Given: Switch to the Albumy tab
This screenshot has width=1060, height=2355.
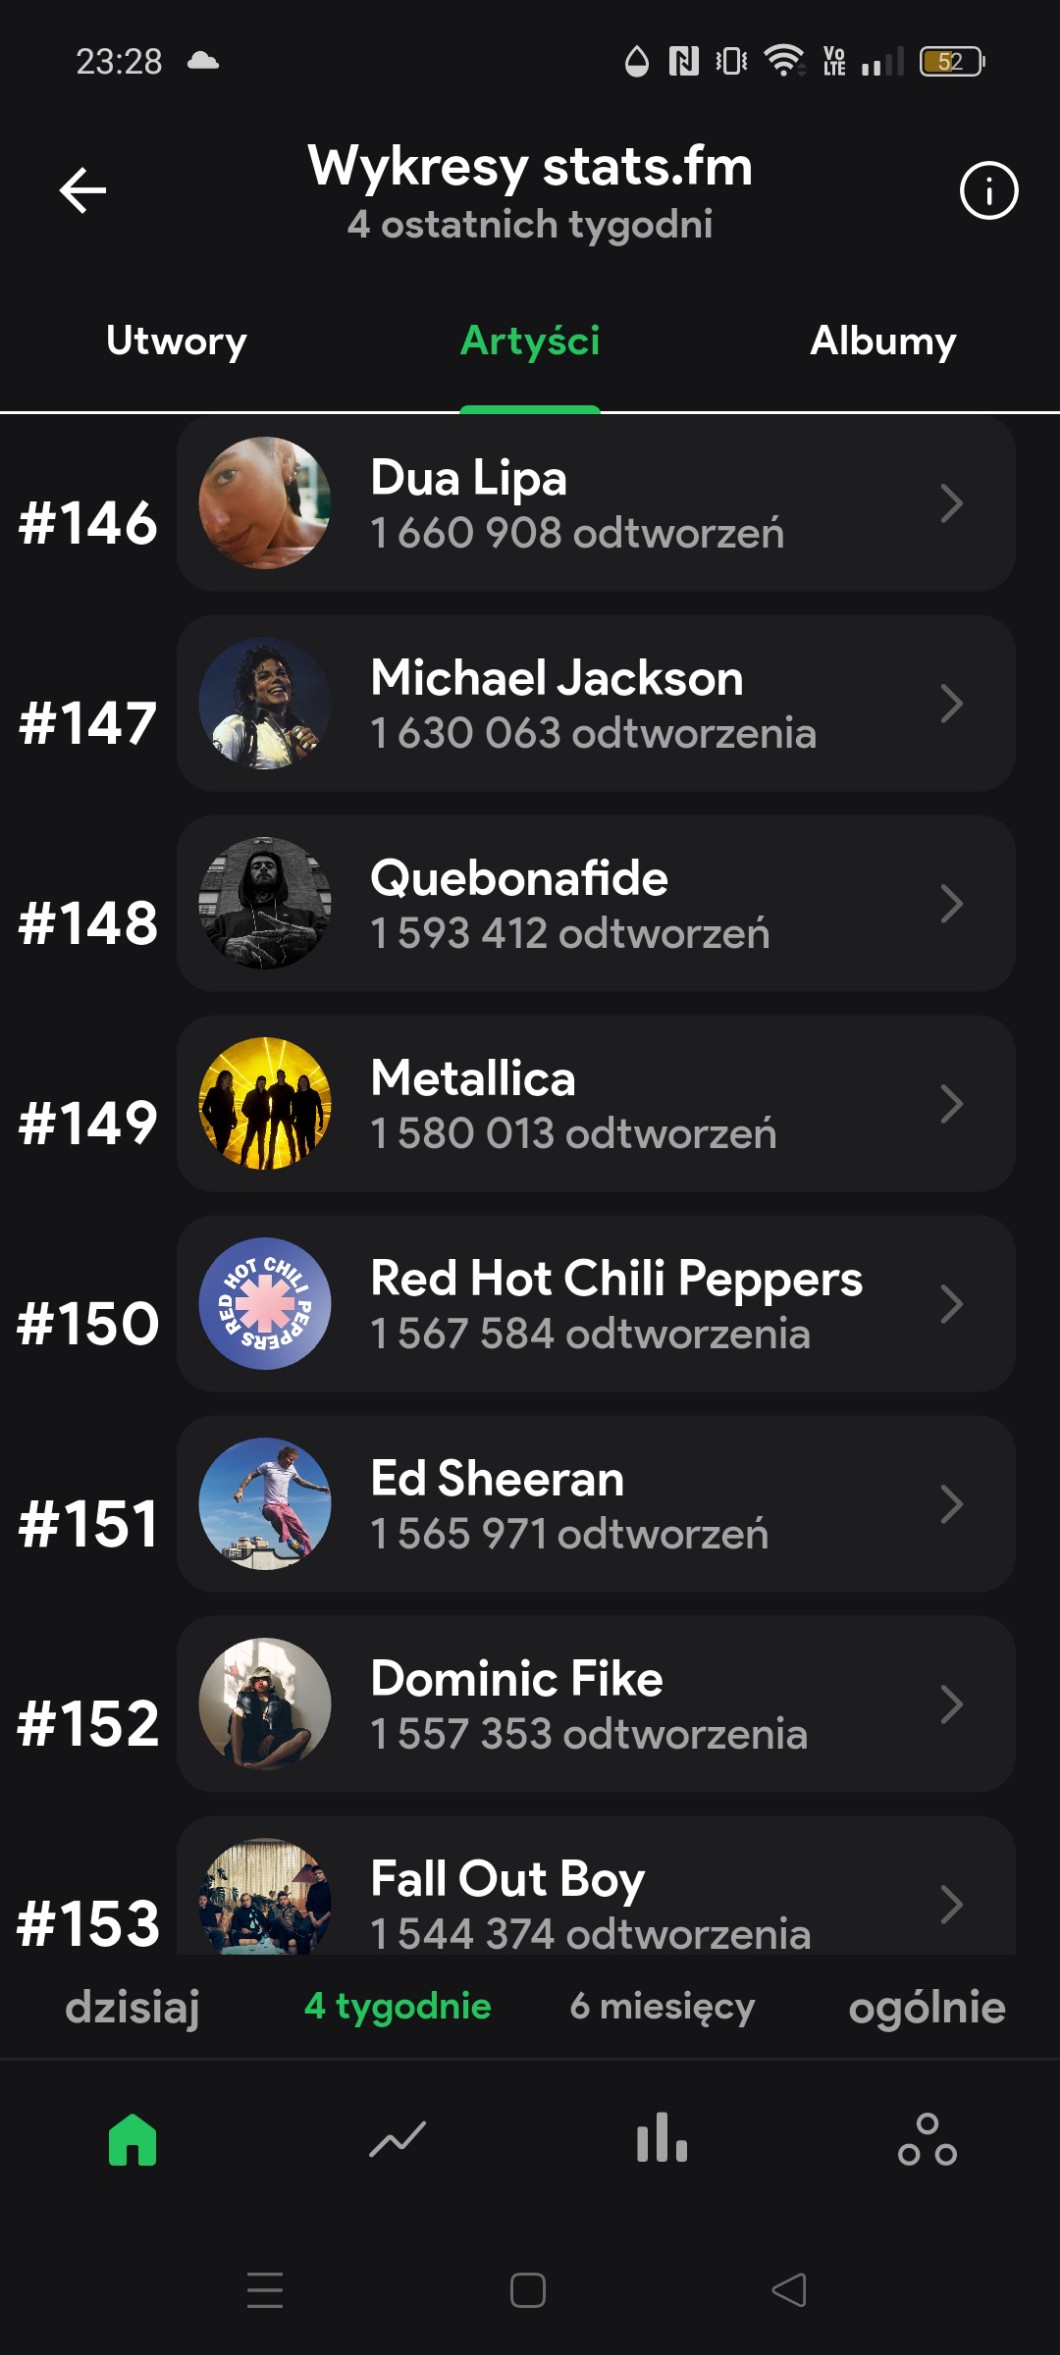Looking at the screenshot, I should (883, 341).
